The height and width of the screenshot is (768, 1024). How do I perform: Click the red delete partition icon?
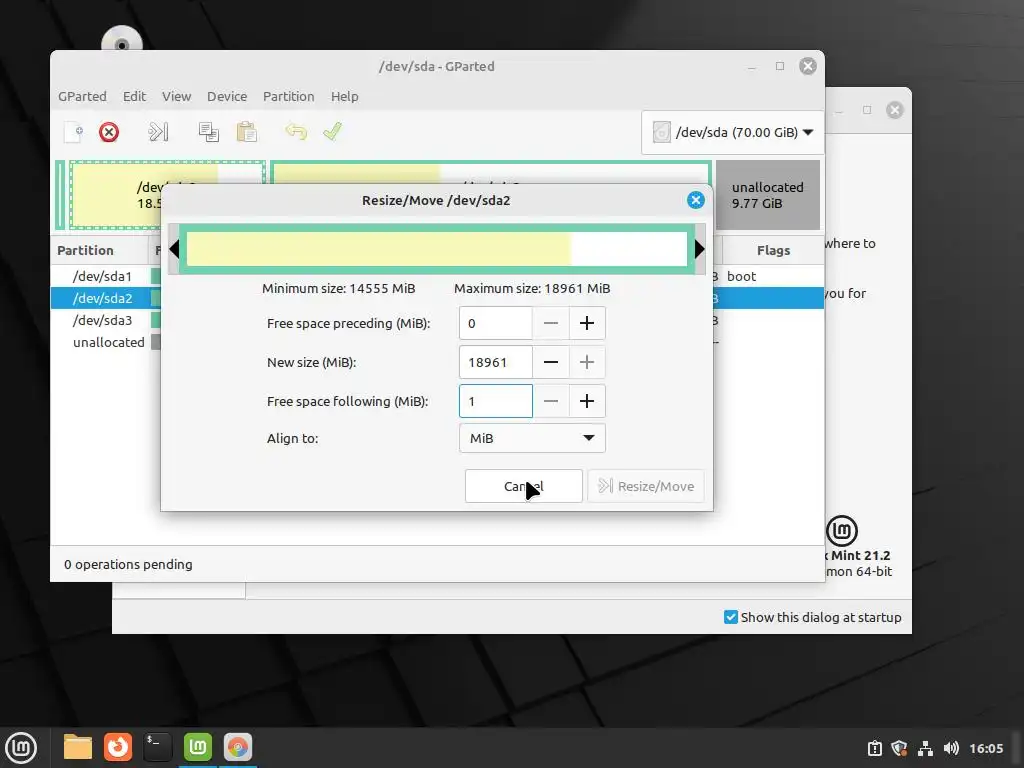pos(109,132)
